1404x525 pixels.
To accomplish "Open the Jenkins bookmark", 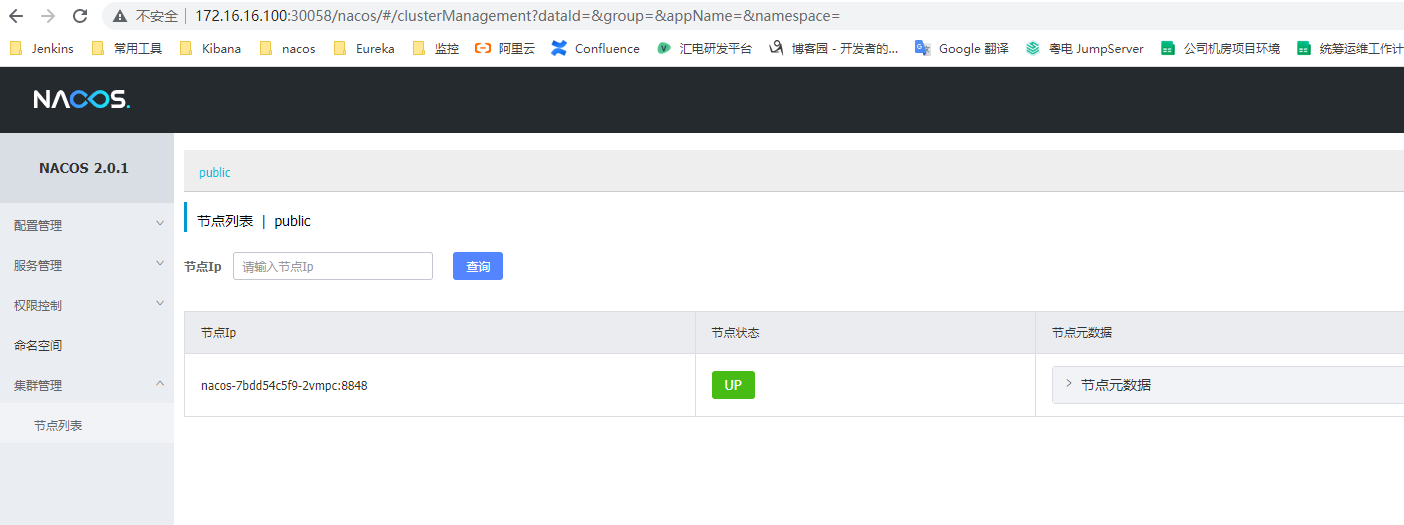I will 41,48.
